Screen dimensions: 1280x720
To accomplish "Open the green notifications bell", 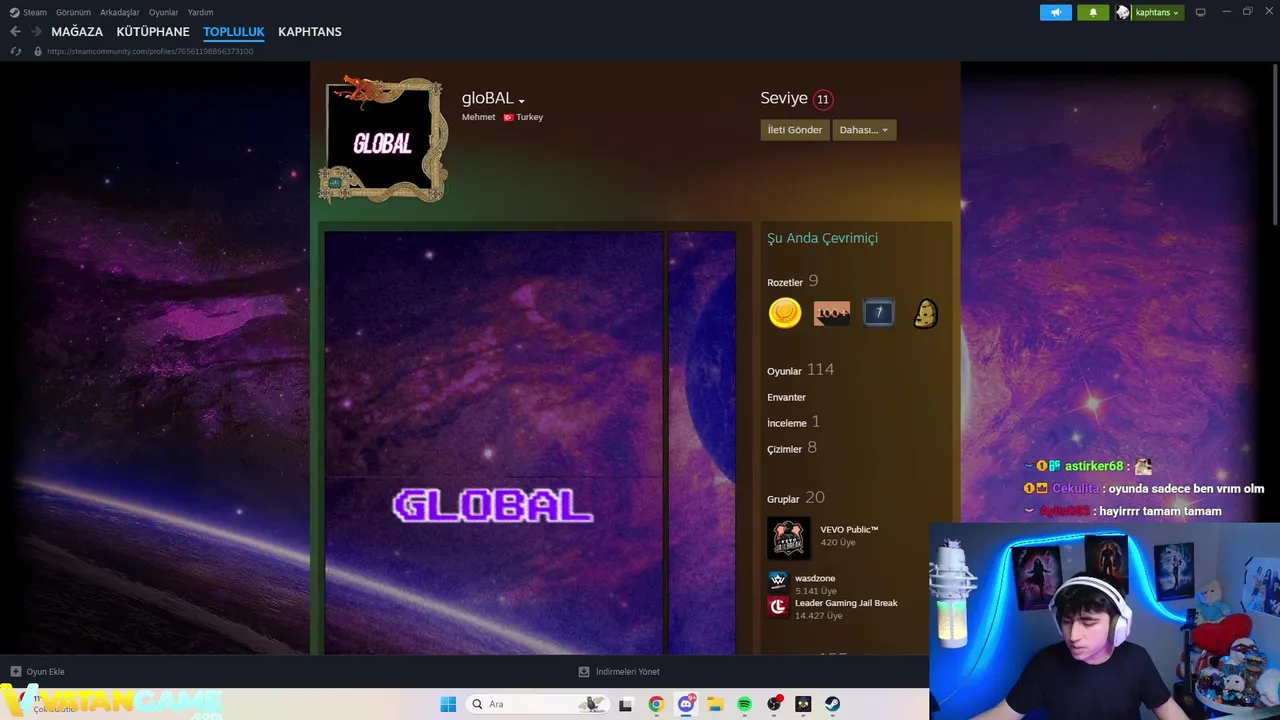I will [1093, 12].
